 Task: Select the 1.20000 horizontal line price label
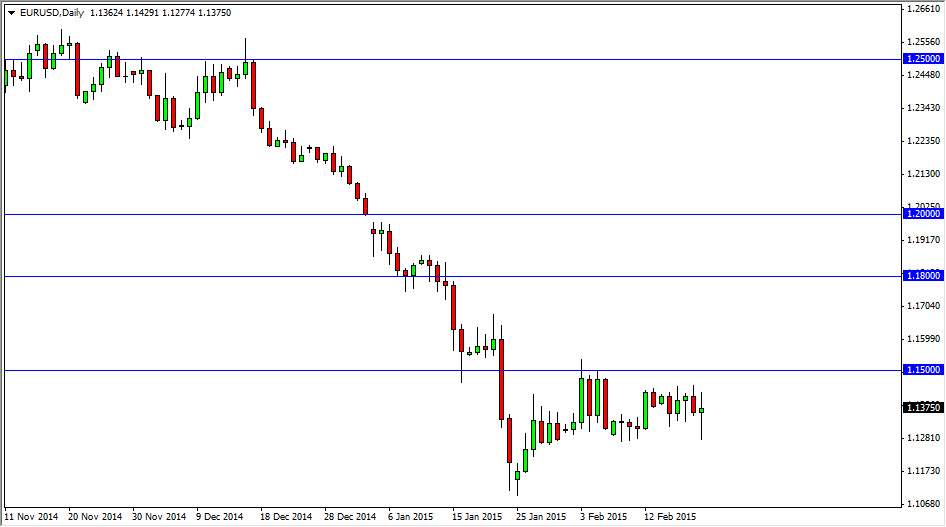coord(923,213)
